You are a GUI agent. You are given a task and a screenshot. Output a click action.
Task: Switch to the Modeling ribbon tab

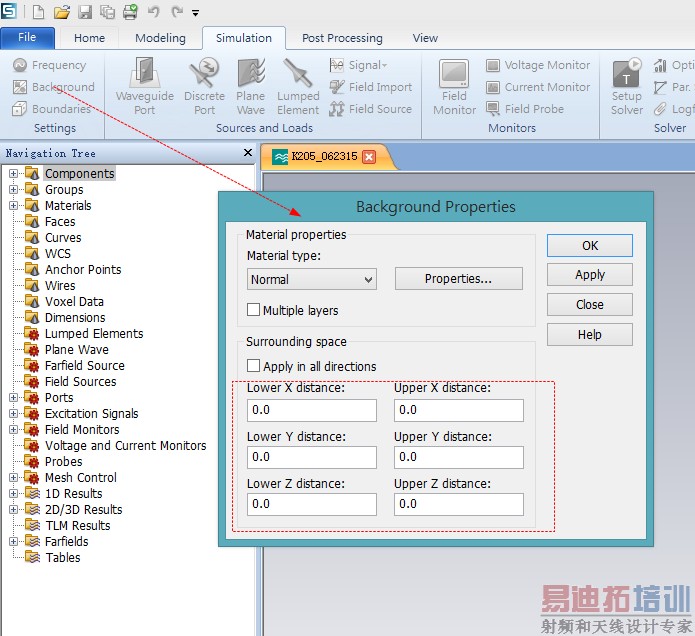pyautogui.click(x=160, y=38)
